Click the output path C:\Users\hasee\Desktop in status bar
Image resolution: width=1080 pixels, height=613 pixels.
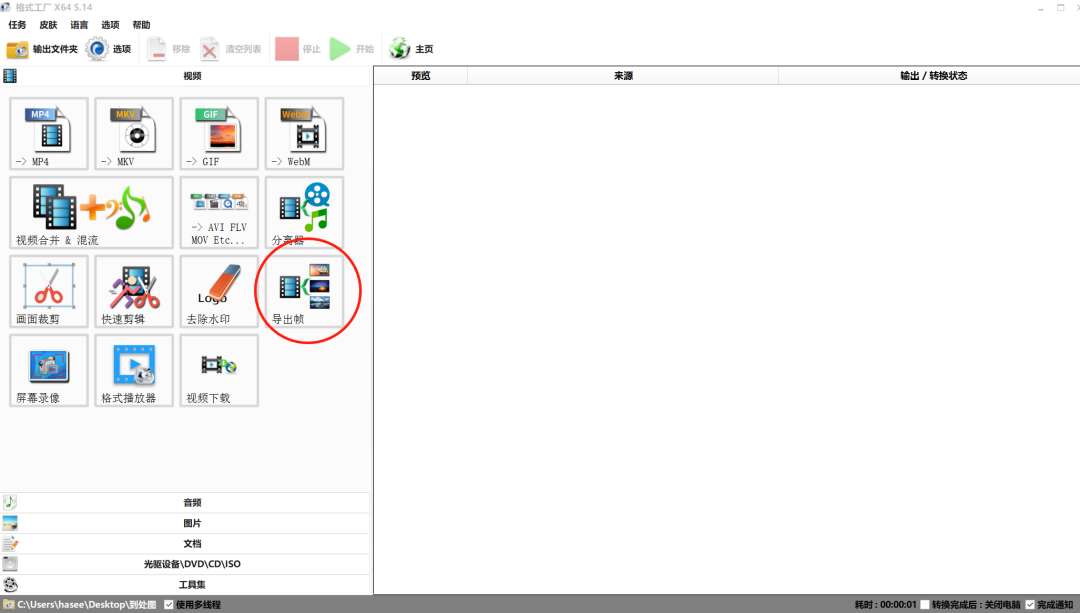87,605
